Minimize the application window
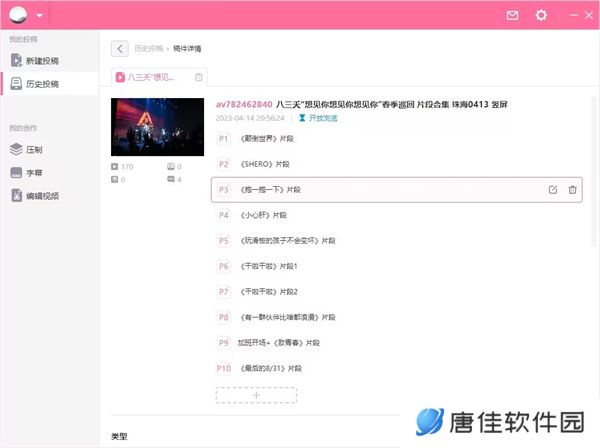 573,15
